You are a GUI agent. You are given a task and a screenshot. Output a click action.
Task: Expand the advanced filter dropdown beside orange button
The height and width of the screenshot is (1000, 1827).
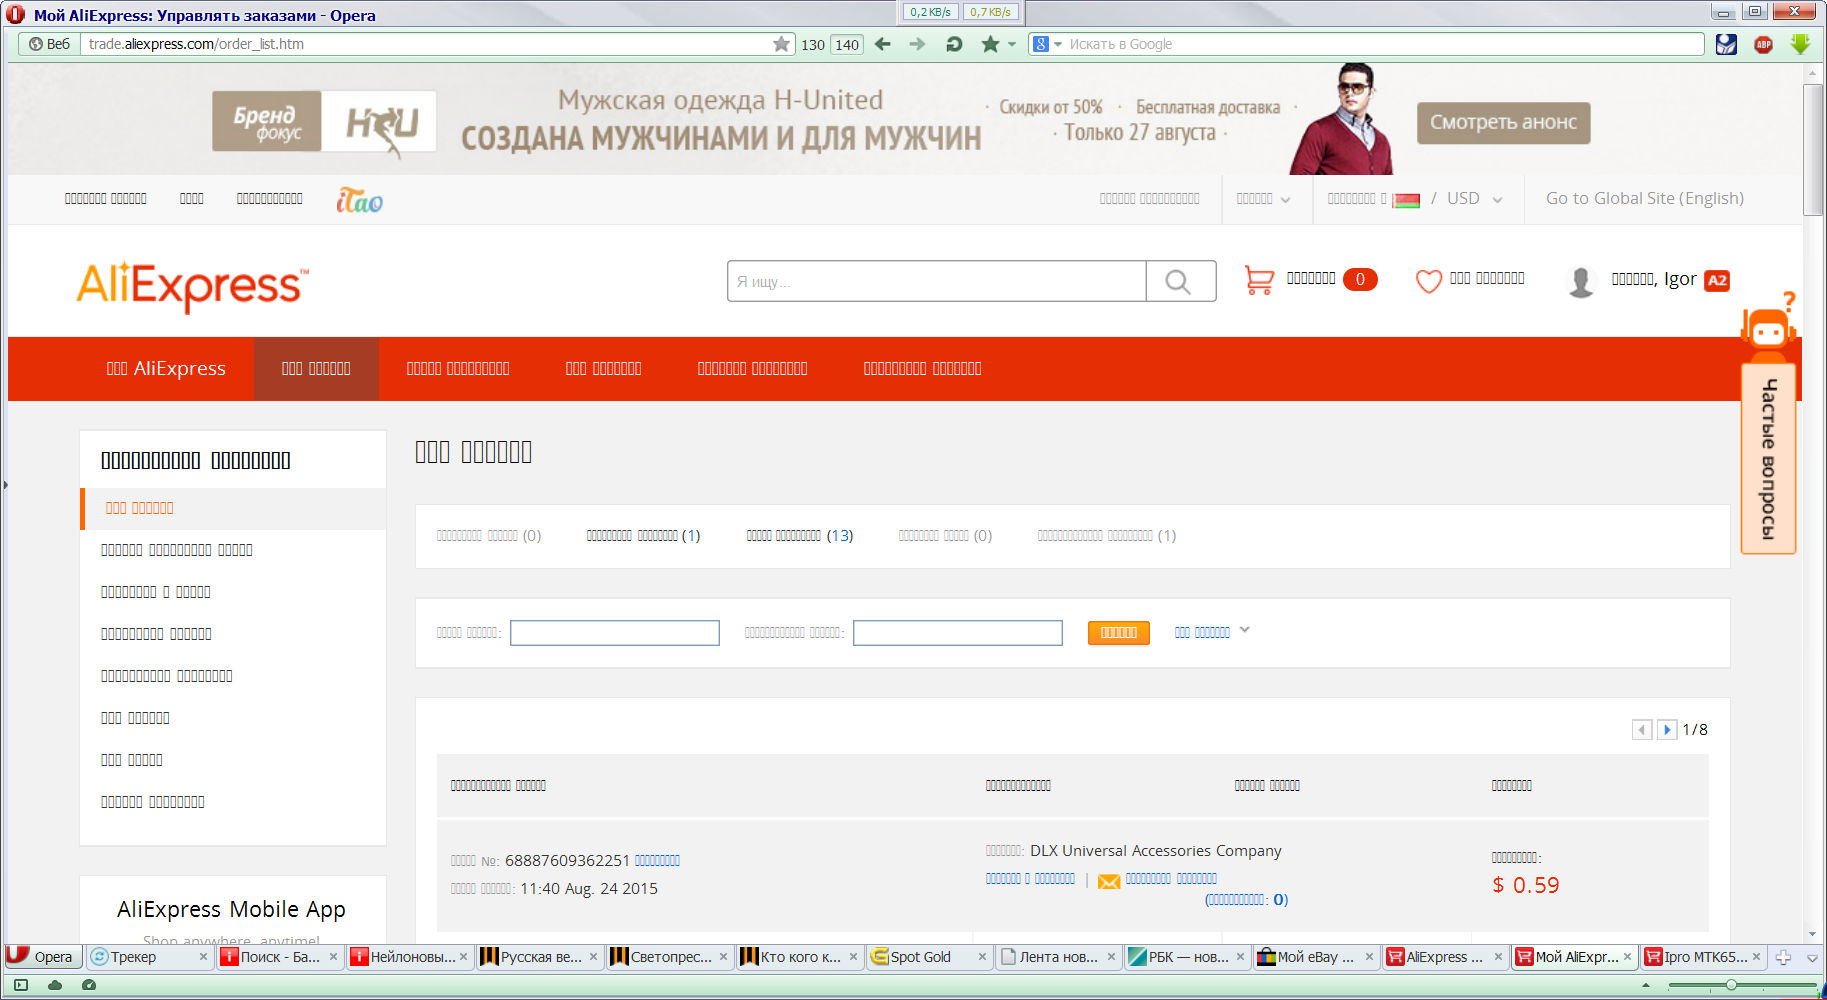pyautogui.click(x=1212, y=632)
